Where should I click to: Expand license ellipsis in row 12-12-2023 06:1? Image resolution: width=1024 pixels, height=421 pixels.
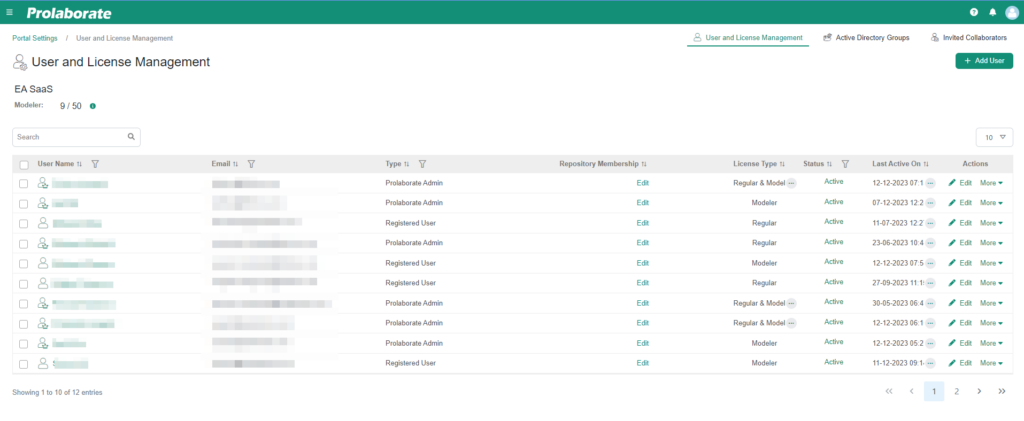pos(792,323)
